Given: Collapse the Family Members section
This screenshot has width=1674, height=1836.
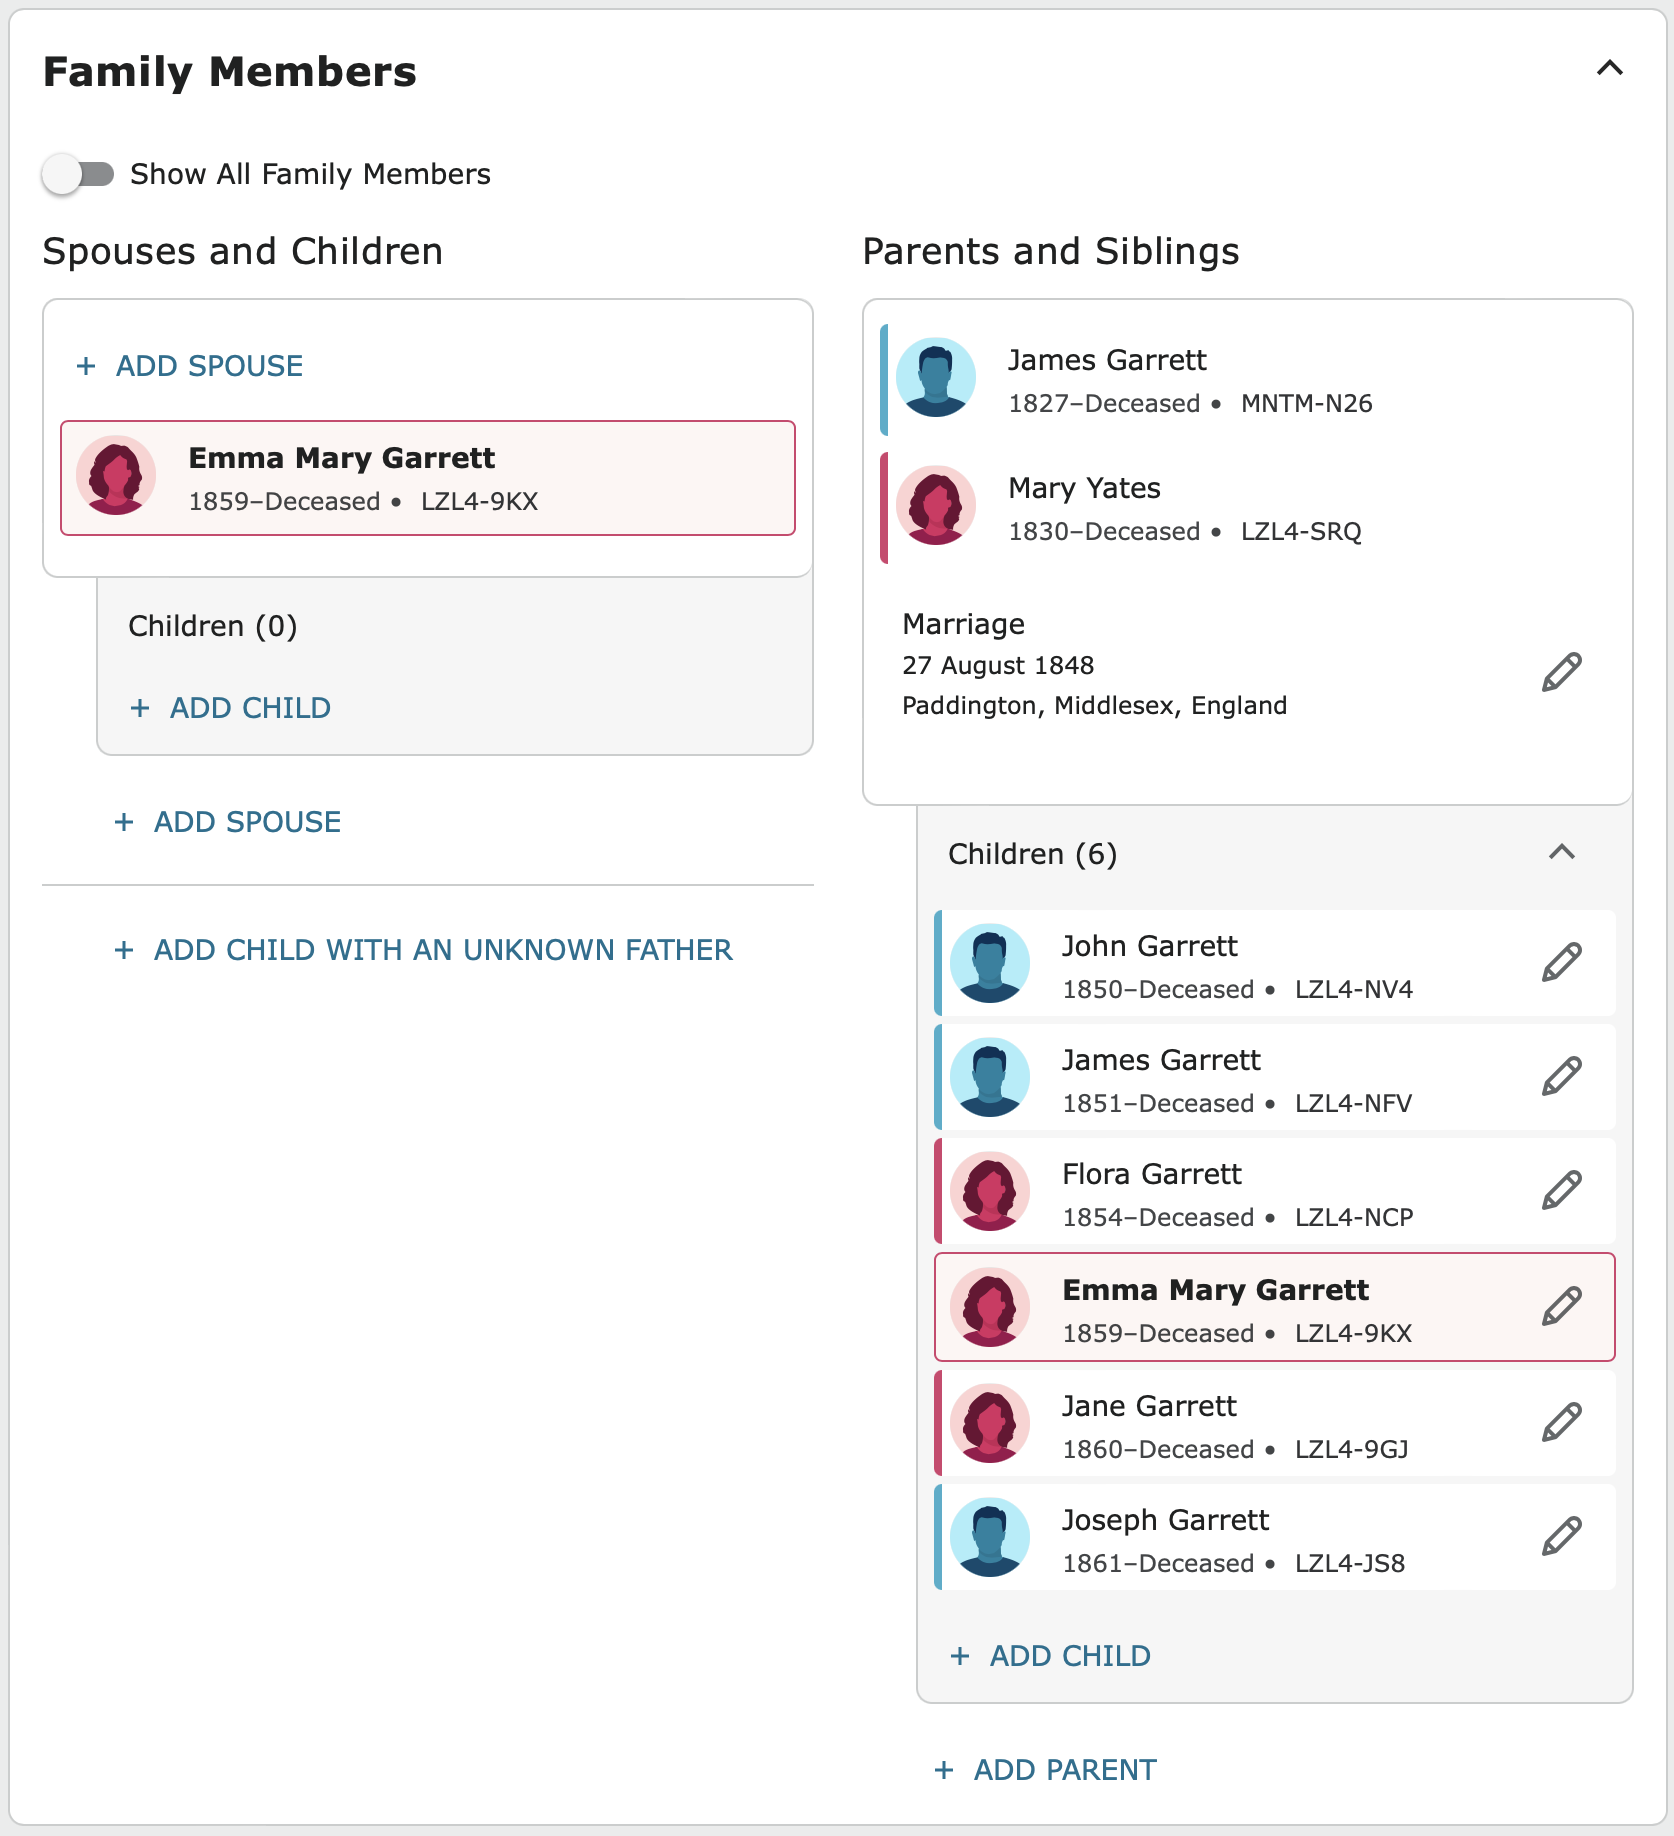Looking at the screenshot, I should click(1609, 68).
